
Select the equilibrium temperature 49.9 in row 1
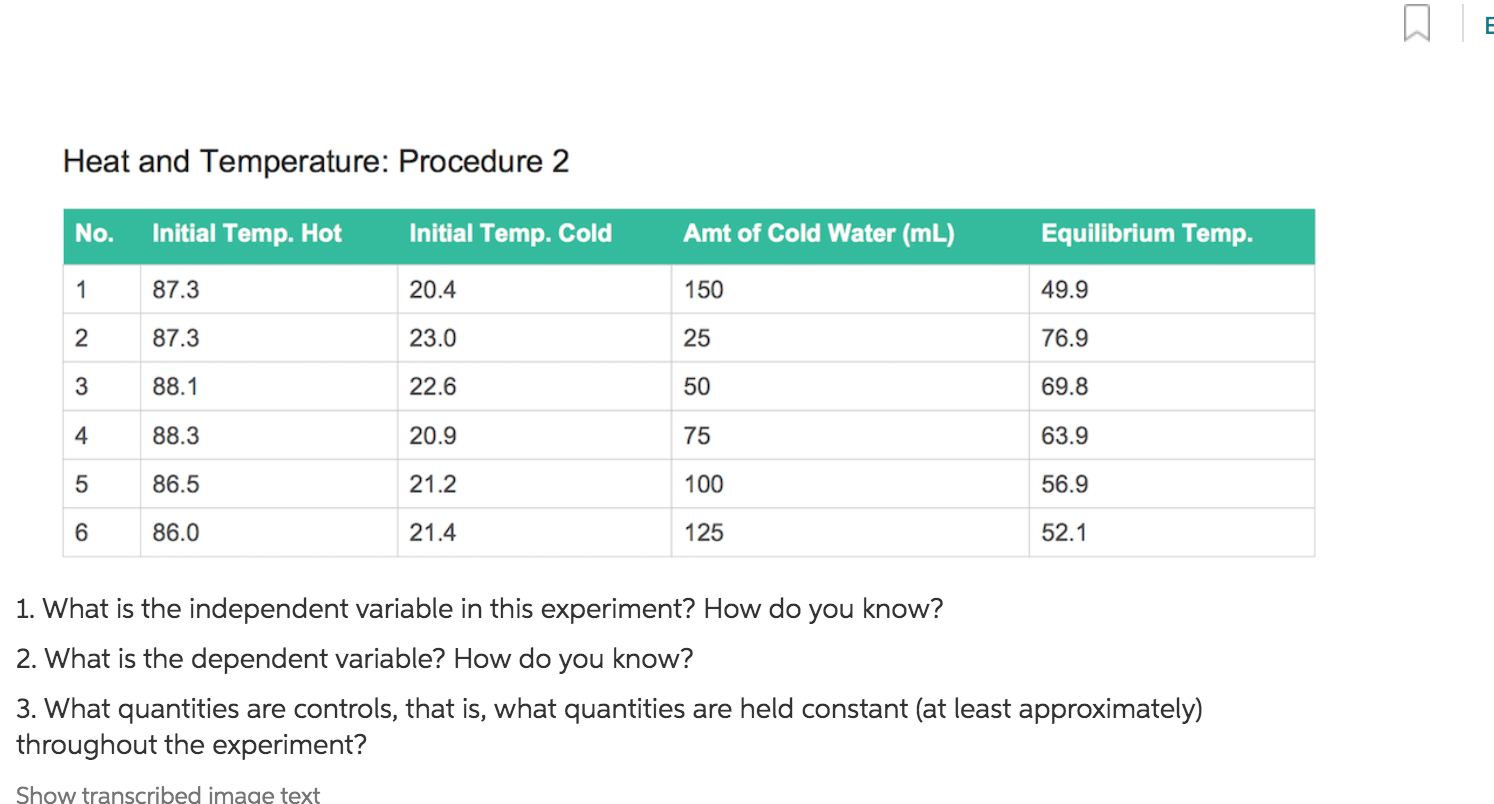[1063, 289]
